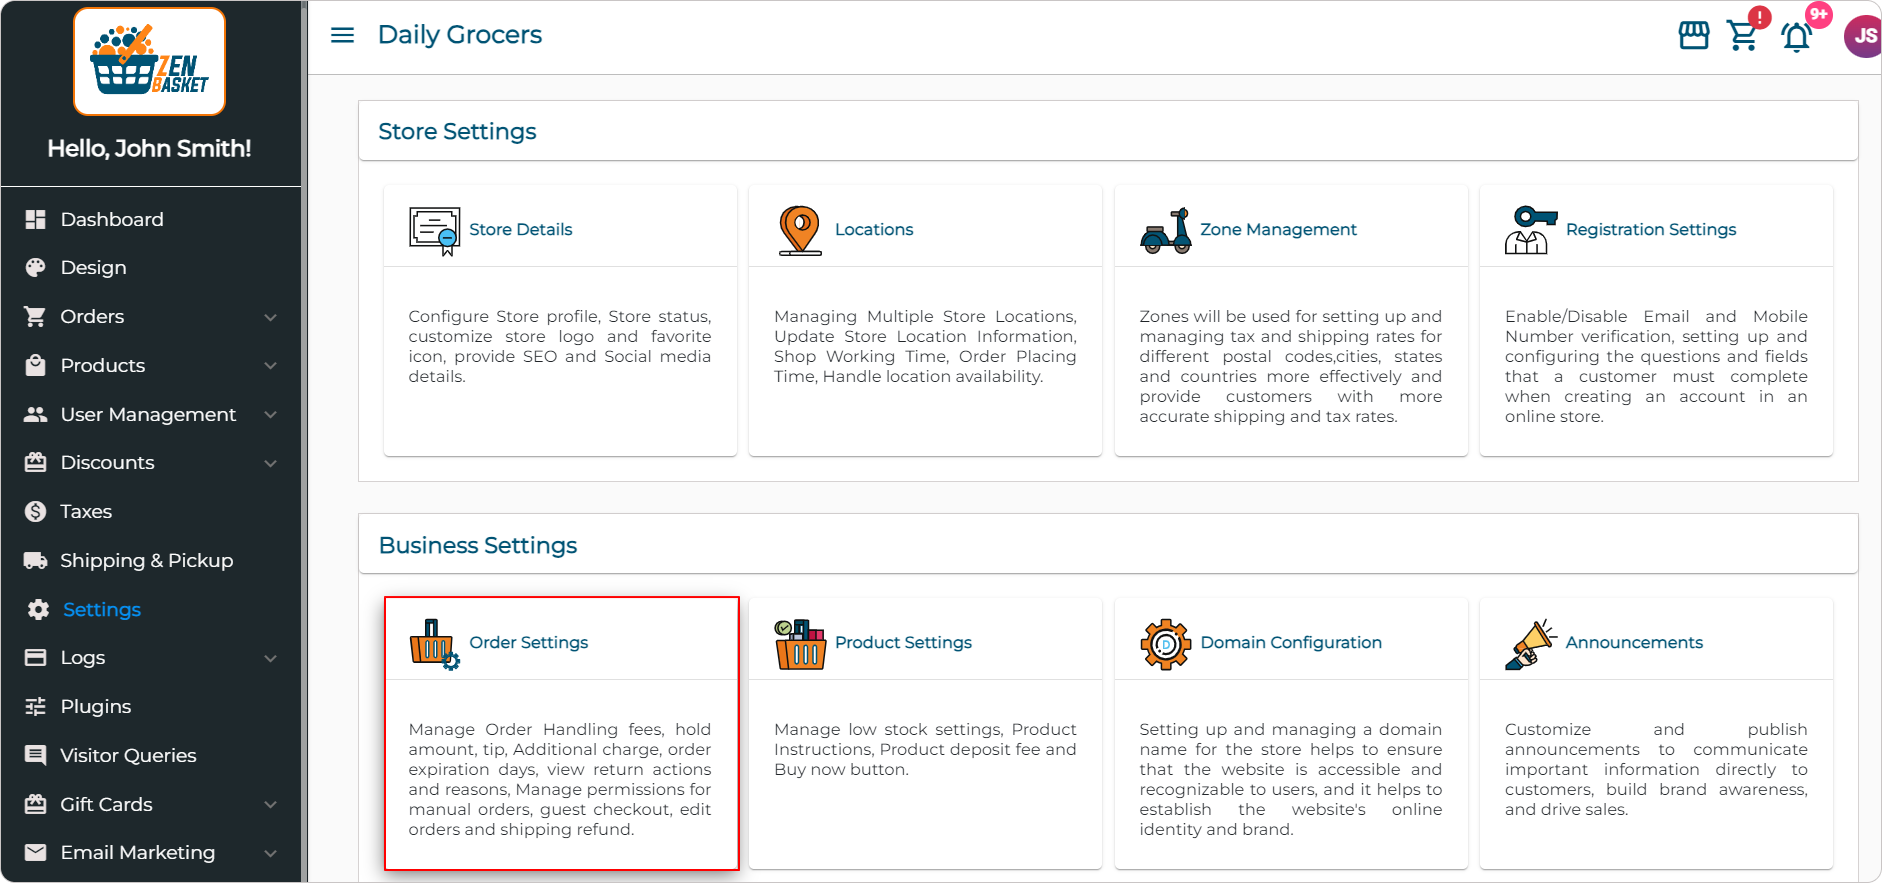Expand the Products sidebar submenu
This screenshot has width=1882, height=883.
270,366
